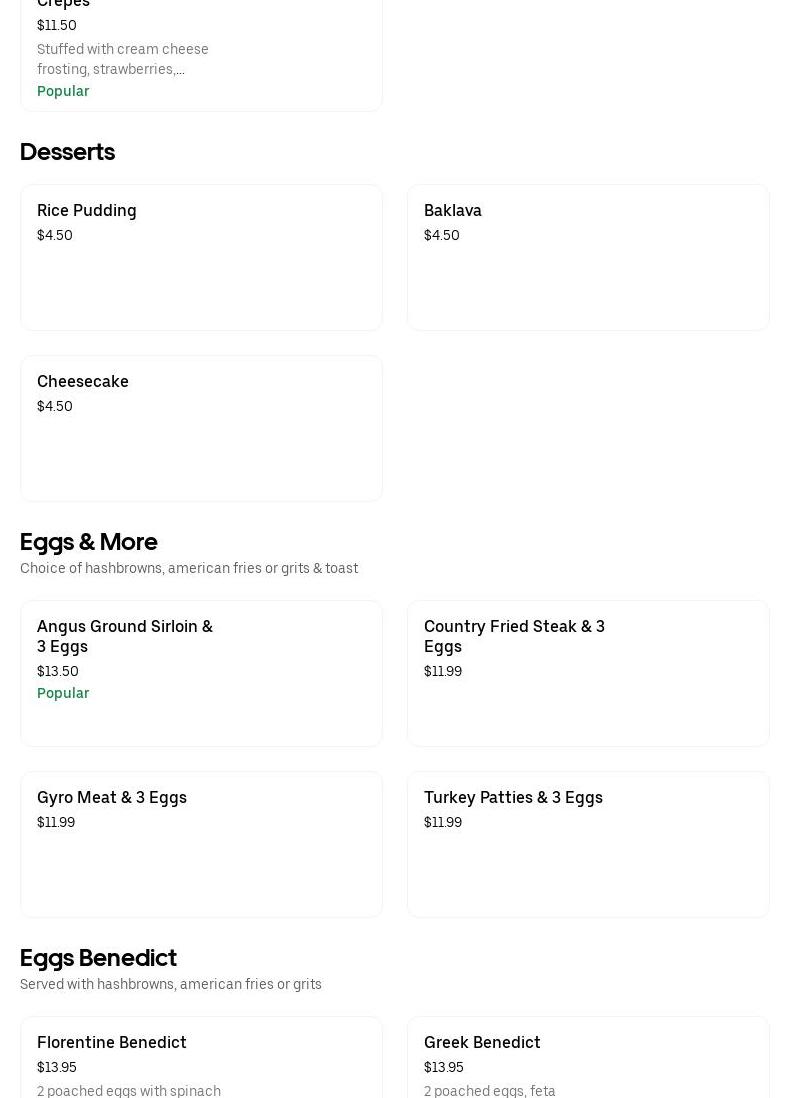Open the Florentine Benedict item
This screenshot has width=804, height=1098.
click(201, 1057)
